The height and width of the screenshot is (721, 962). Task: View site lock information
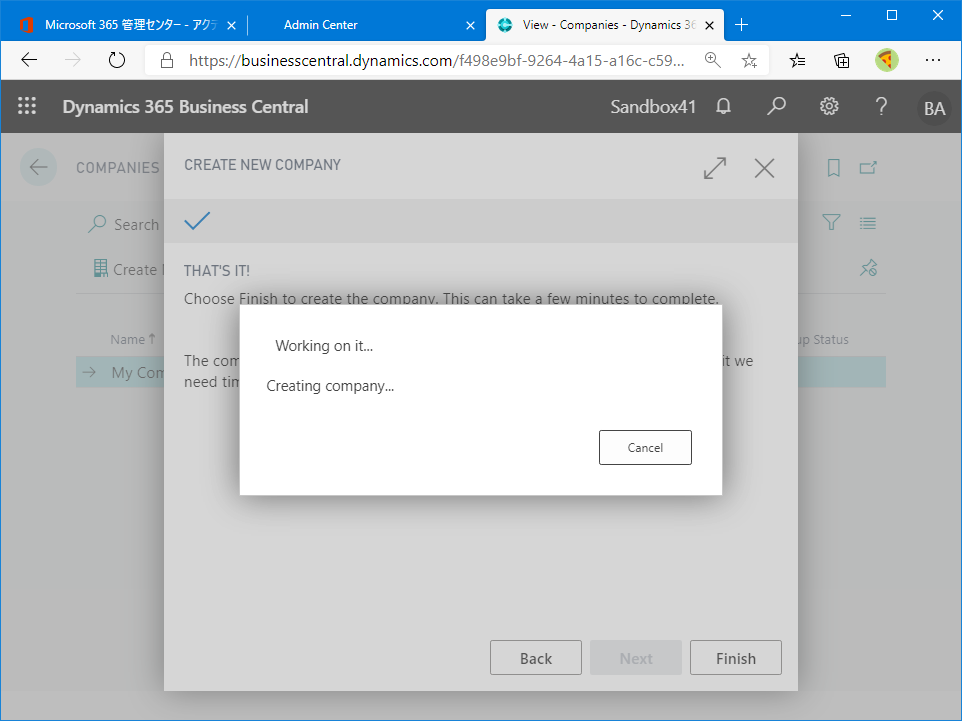tap(166, 60)
